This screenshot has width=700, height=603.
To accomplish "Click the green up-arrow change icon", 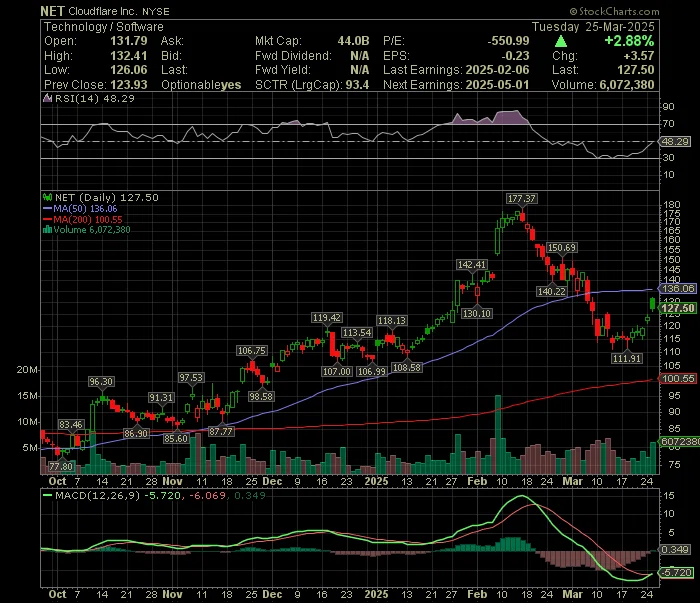I will pyautogui.click(x=561, y=42).
